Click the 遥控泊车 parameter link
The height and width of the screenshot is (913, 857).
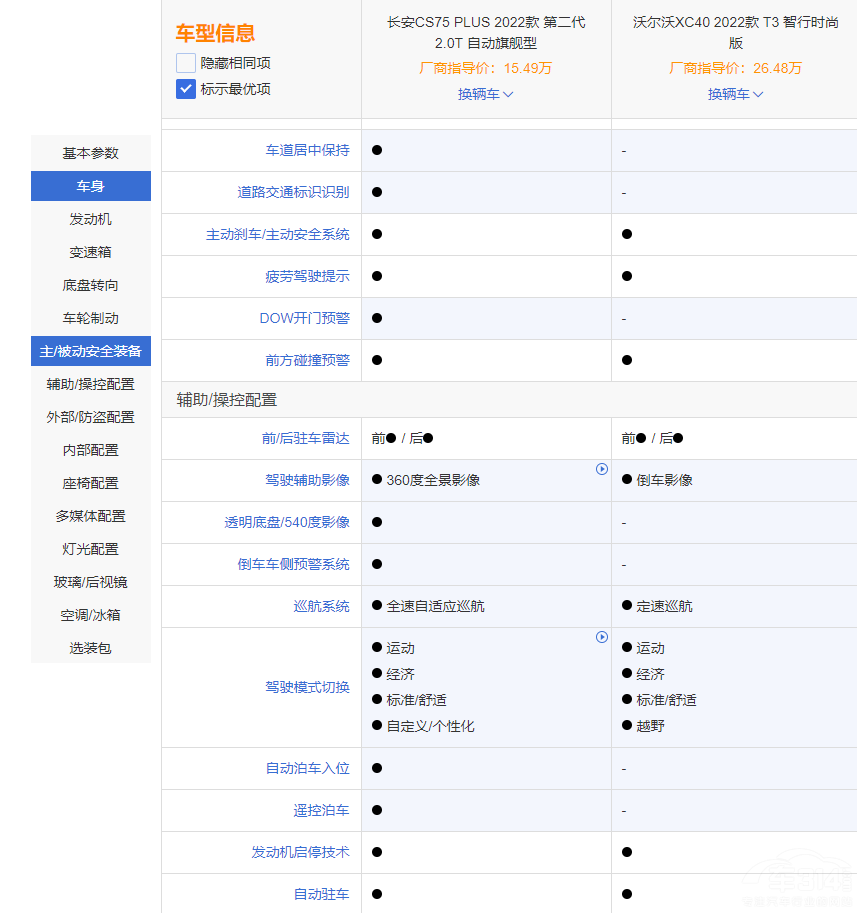pos(322,810)
